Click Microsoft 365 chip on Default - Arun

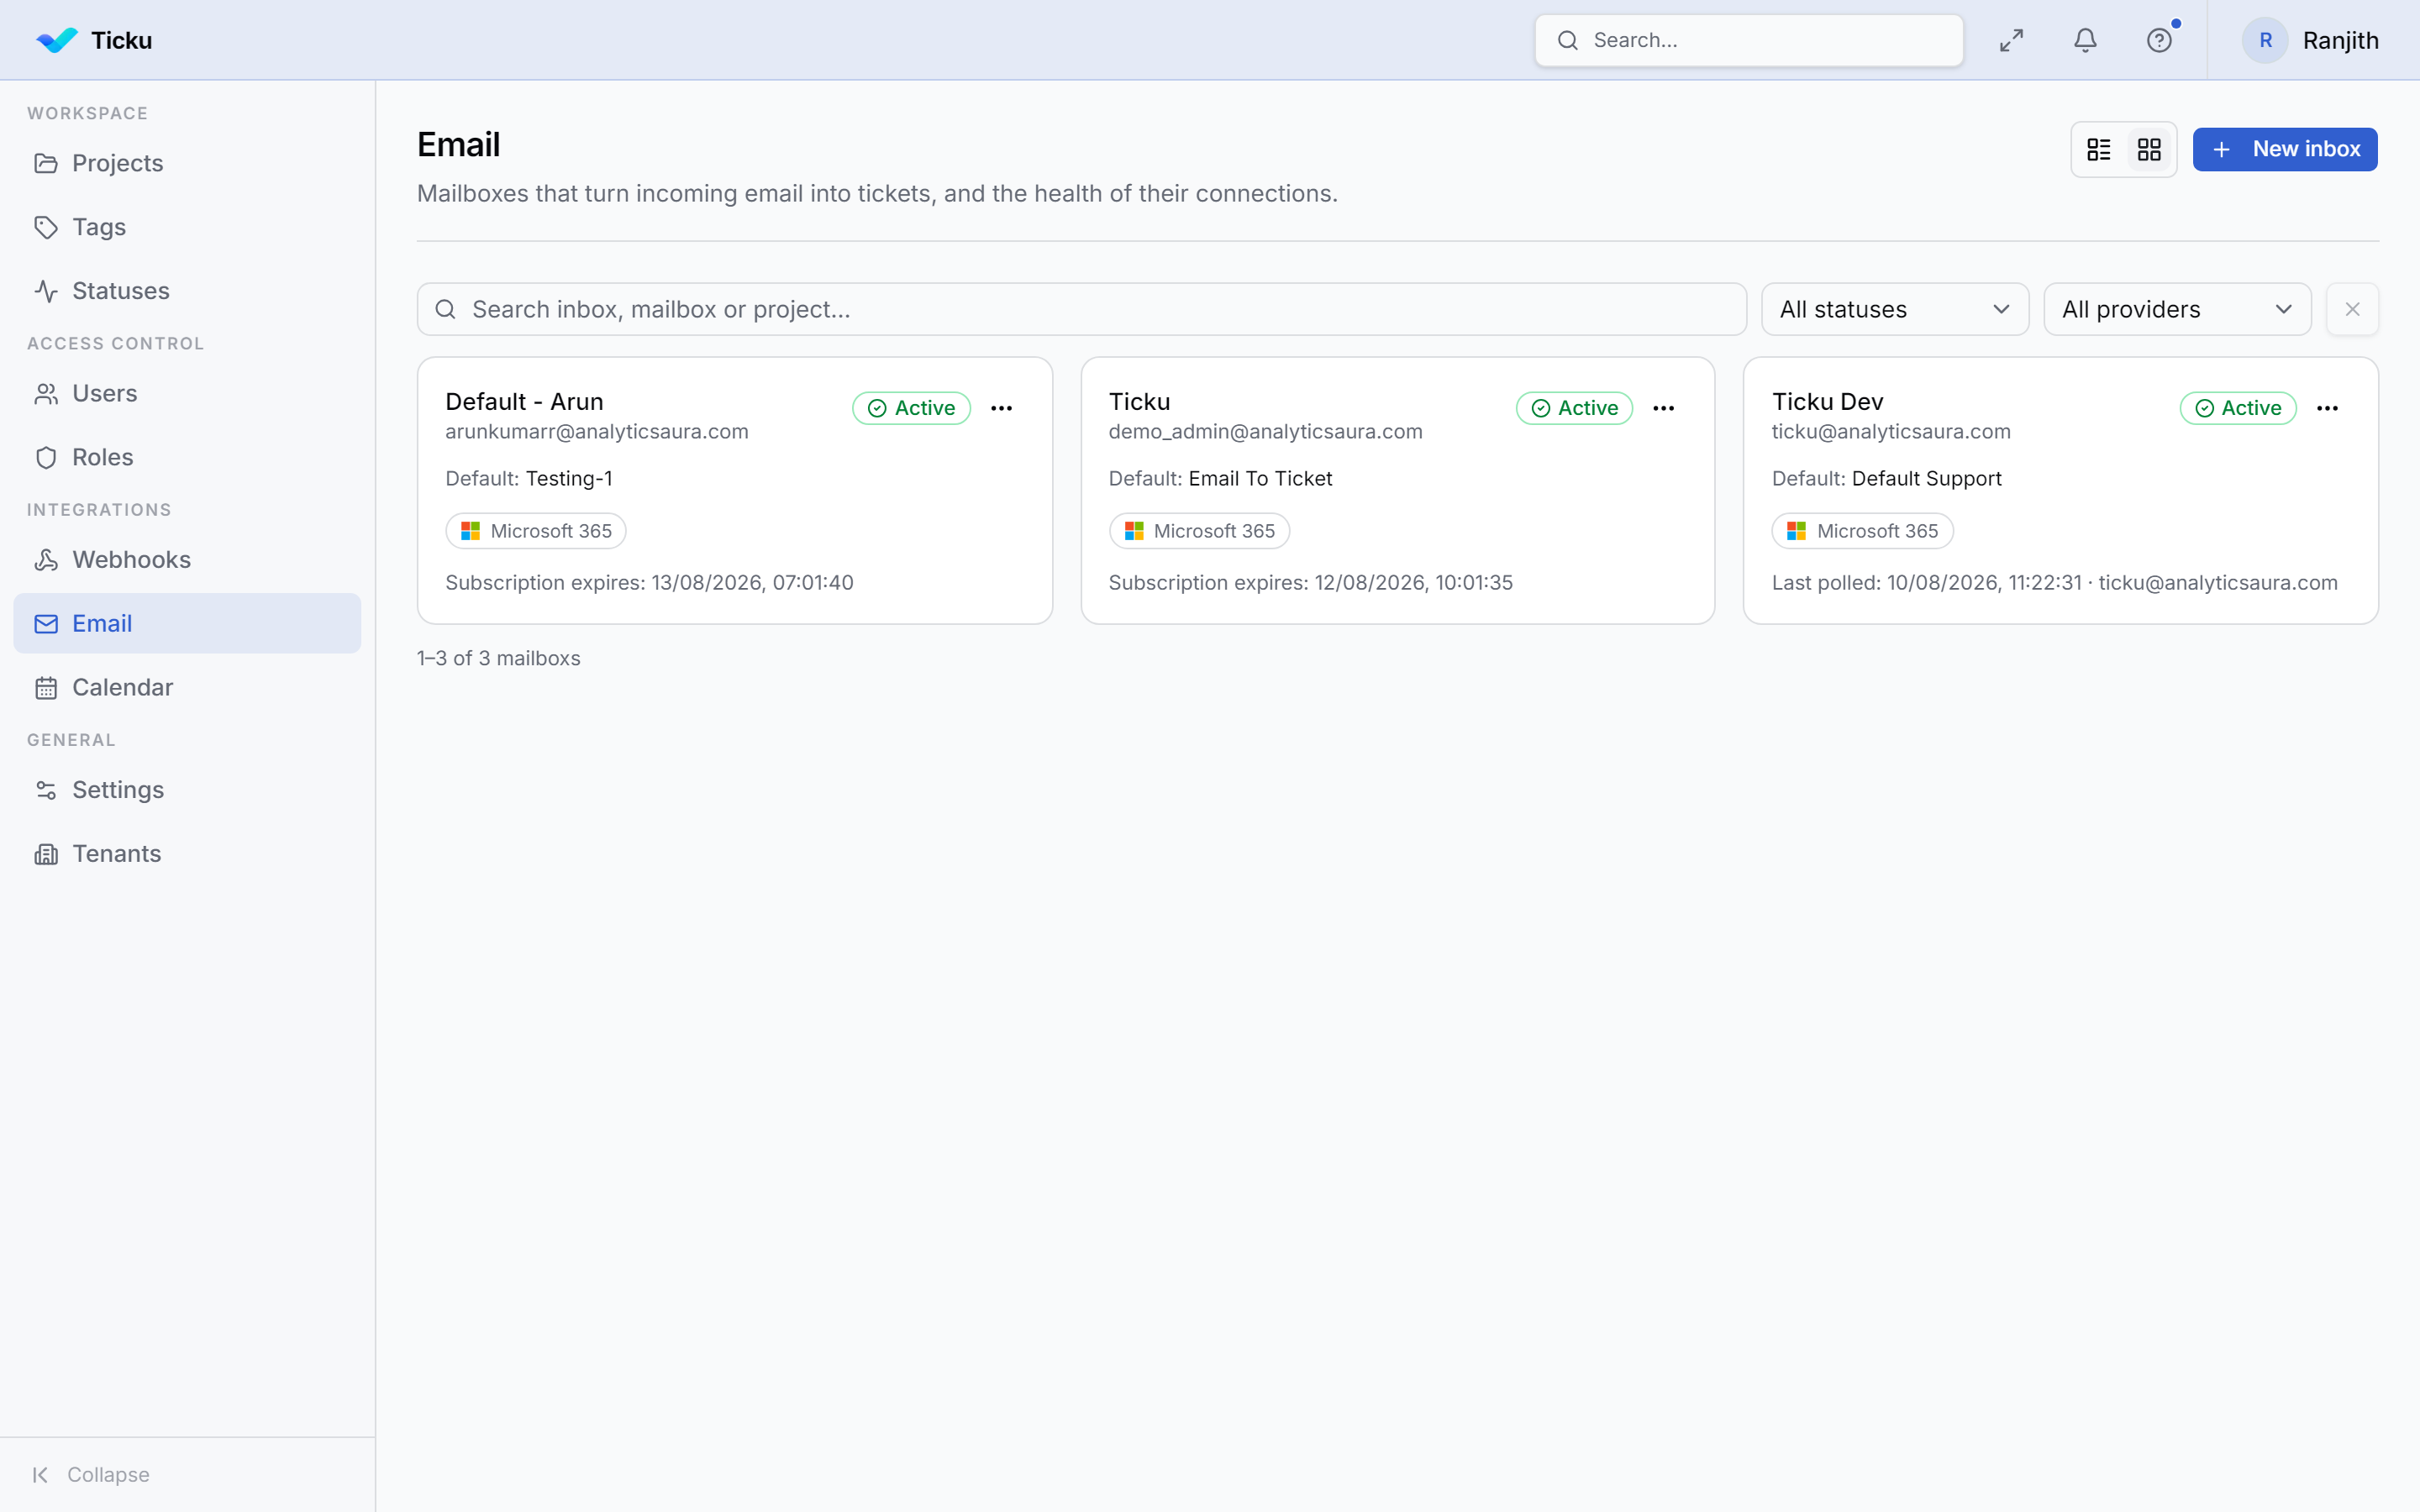[536, 531]
